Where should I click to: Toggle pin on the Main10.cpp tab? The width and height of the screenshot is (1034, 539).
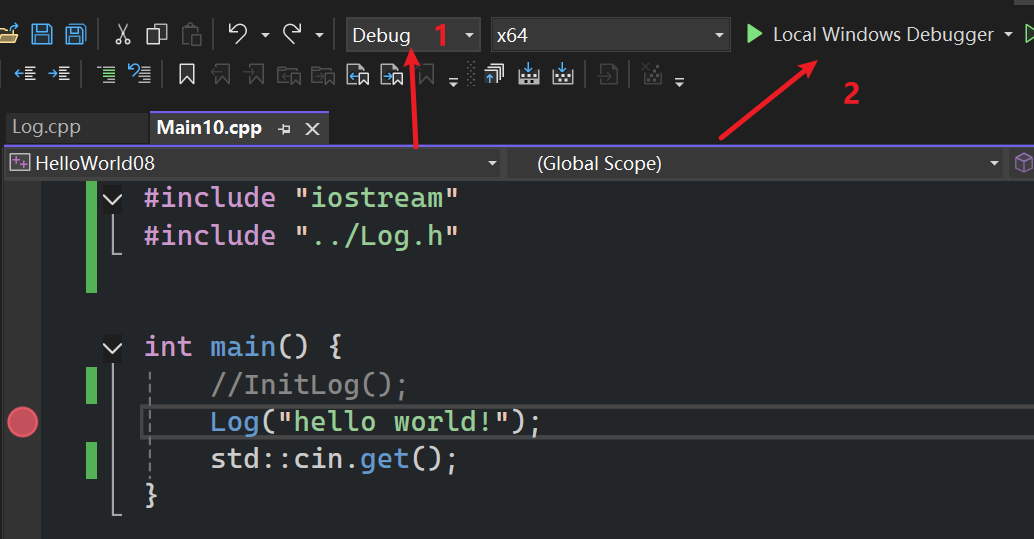(x=284, y=129)
